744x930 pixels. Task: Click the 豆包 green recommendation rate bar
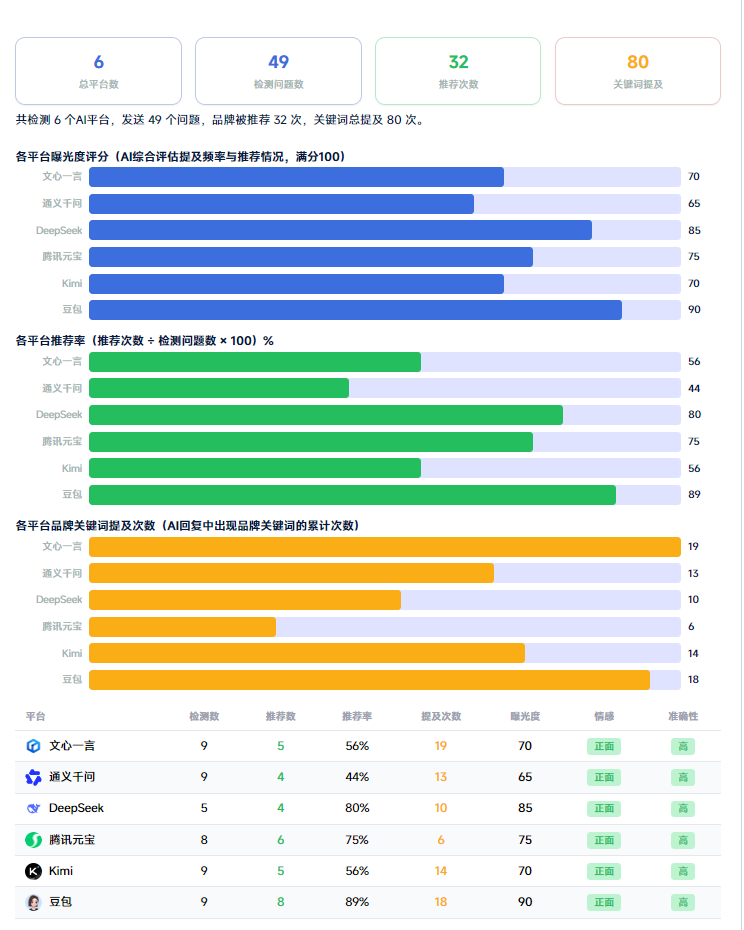pyautogui.click(x=384, y=495)
